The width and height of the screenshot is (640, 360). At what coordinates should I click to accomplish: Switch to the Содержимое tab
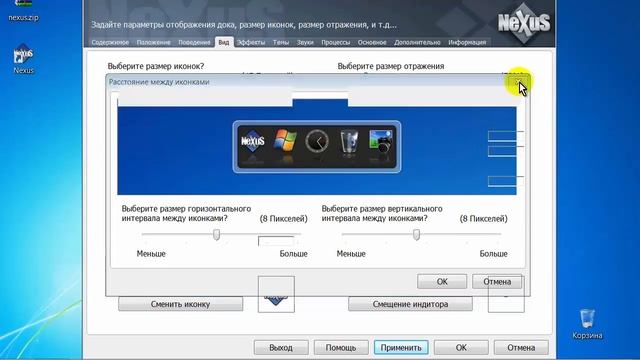tap(110, 42)
